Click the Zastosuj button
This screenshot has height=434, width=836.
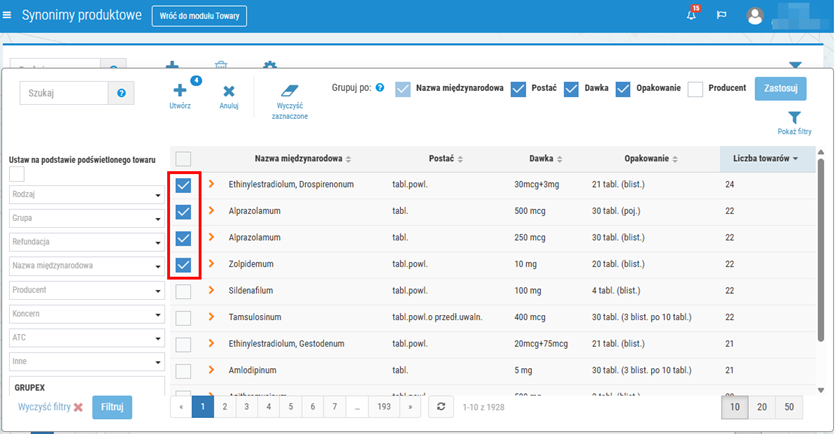tap(780, 88)
